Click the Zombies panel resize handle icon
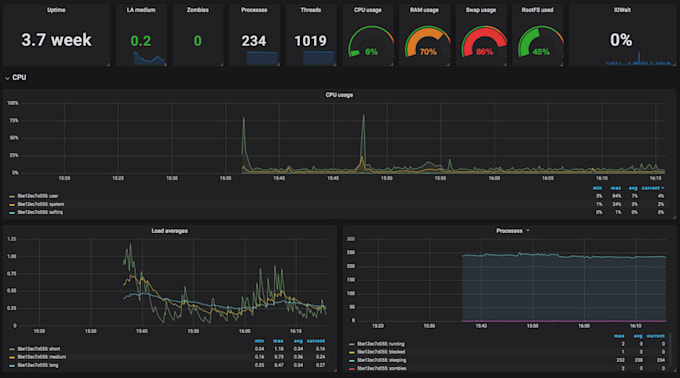 [221, 64]
